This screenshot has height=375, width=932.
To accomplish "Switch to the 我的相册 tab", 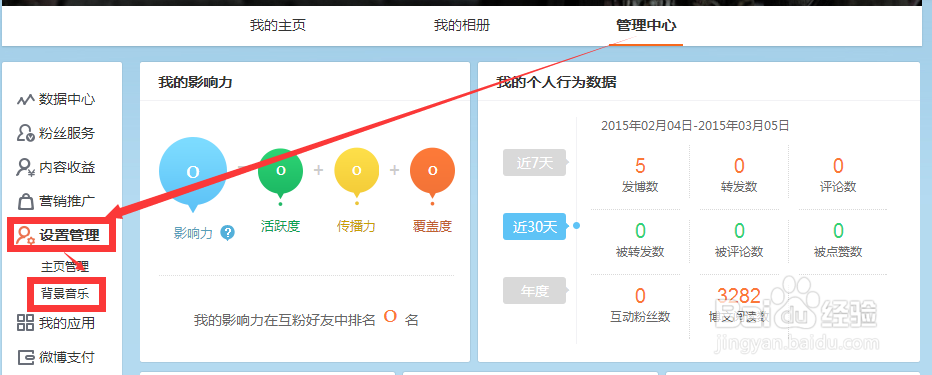I will [462, 26].
